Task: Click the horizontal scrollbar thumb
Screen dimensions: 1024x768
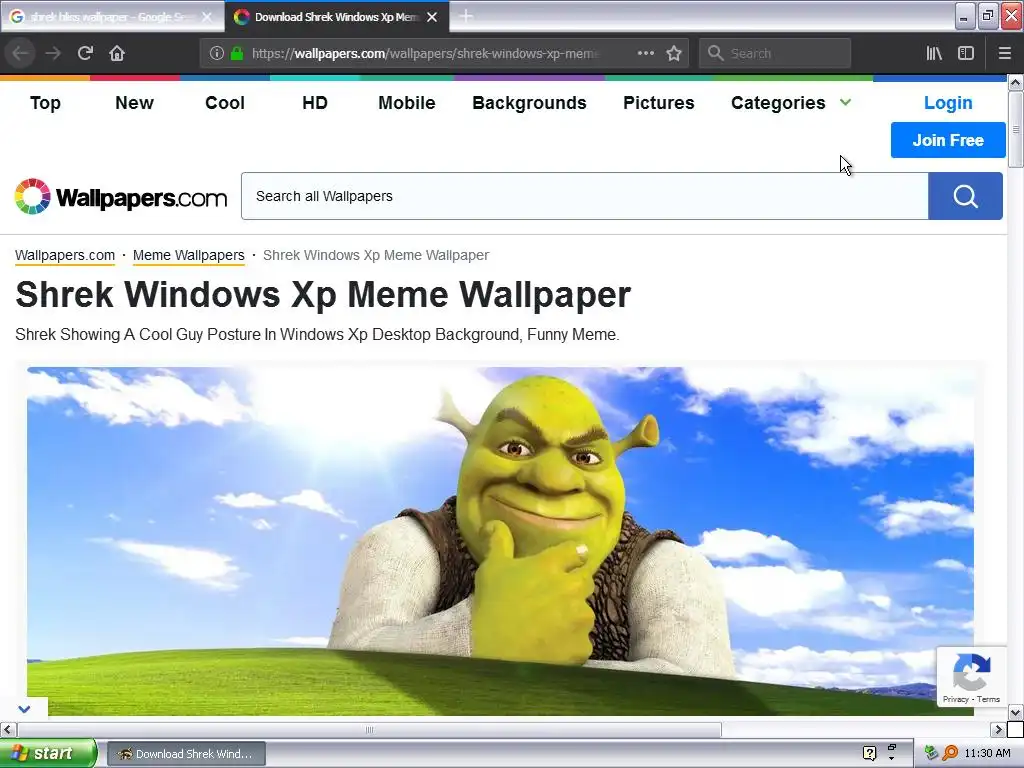Action: click(369, 729)
